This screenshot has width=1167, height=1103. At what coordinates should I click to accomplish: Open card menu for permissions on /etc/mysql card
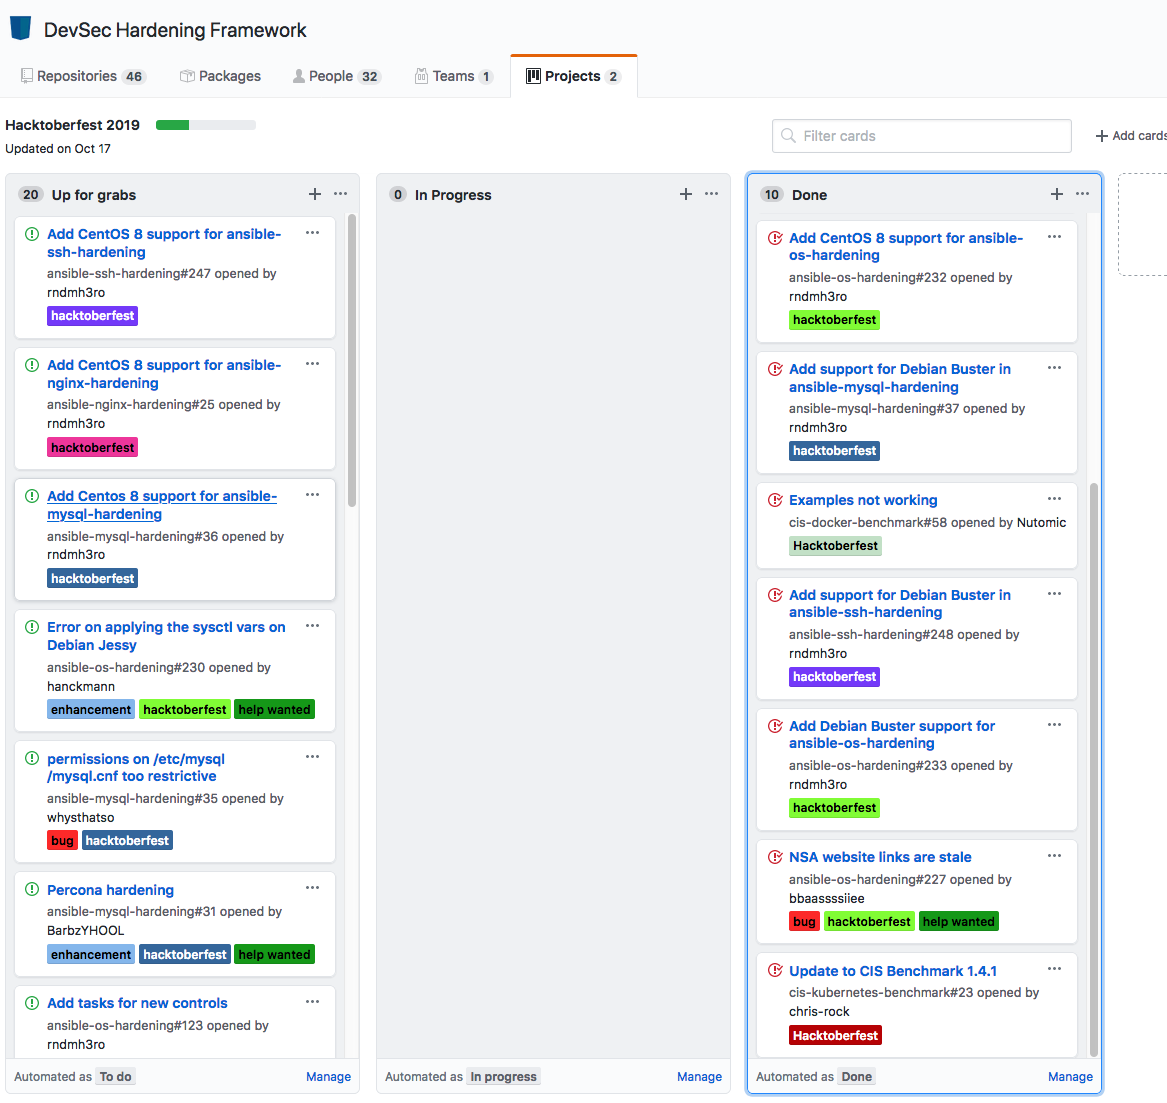pos(313,757)
